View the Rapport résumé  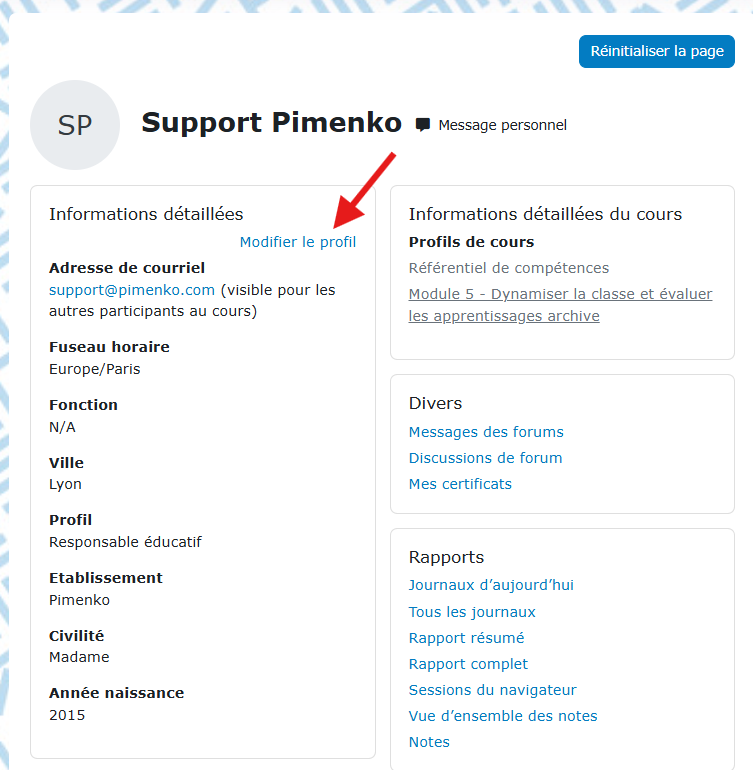(466, 638)
